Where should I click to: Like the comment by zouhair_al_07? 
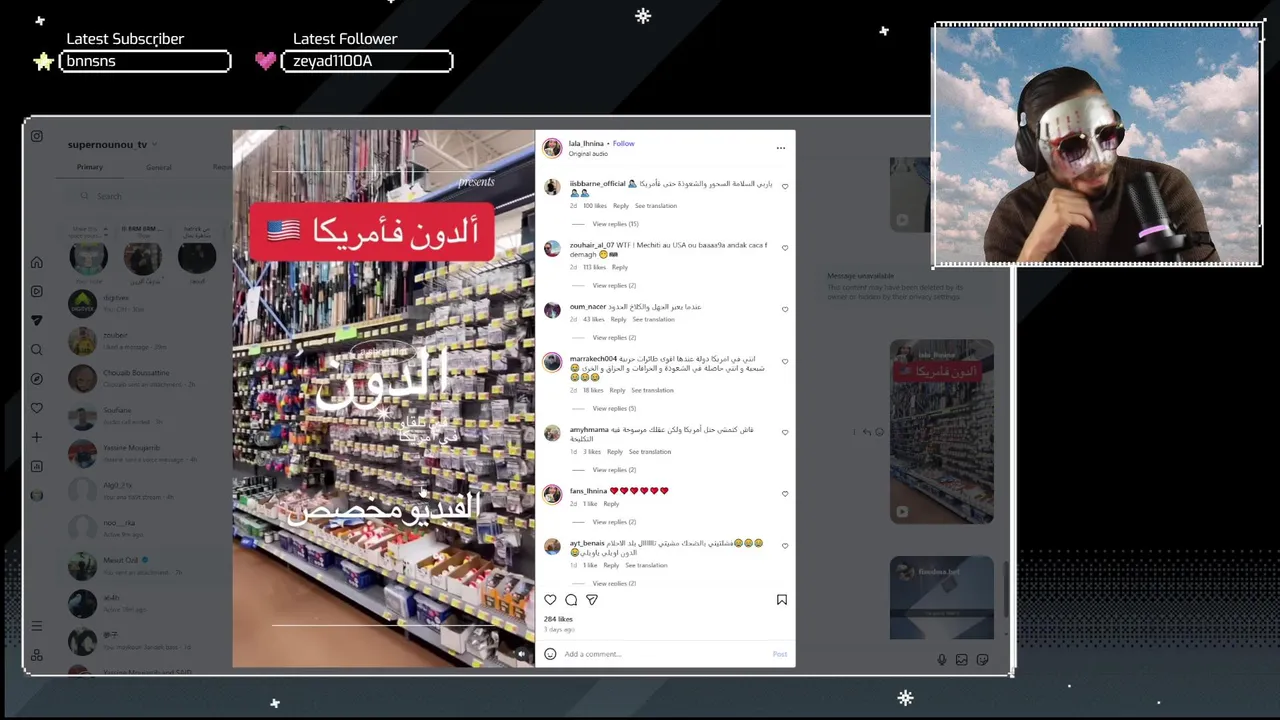pyautogui.click(x=785, y=248)
